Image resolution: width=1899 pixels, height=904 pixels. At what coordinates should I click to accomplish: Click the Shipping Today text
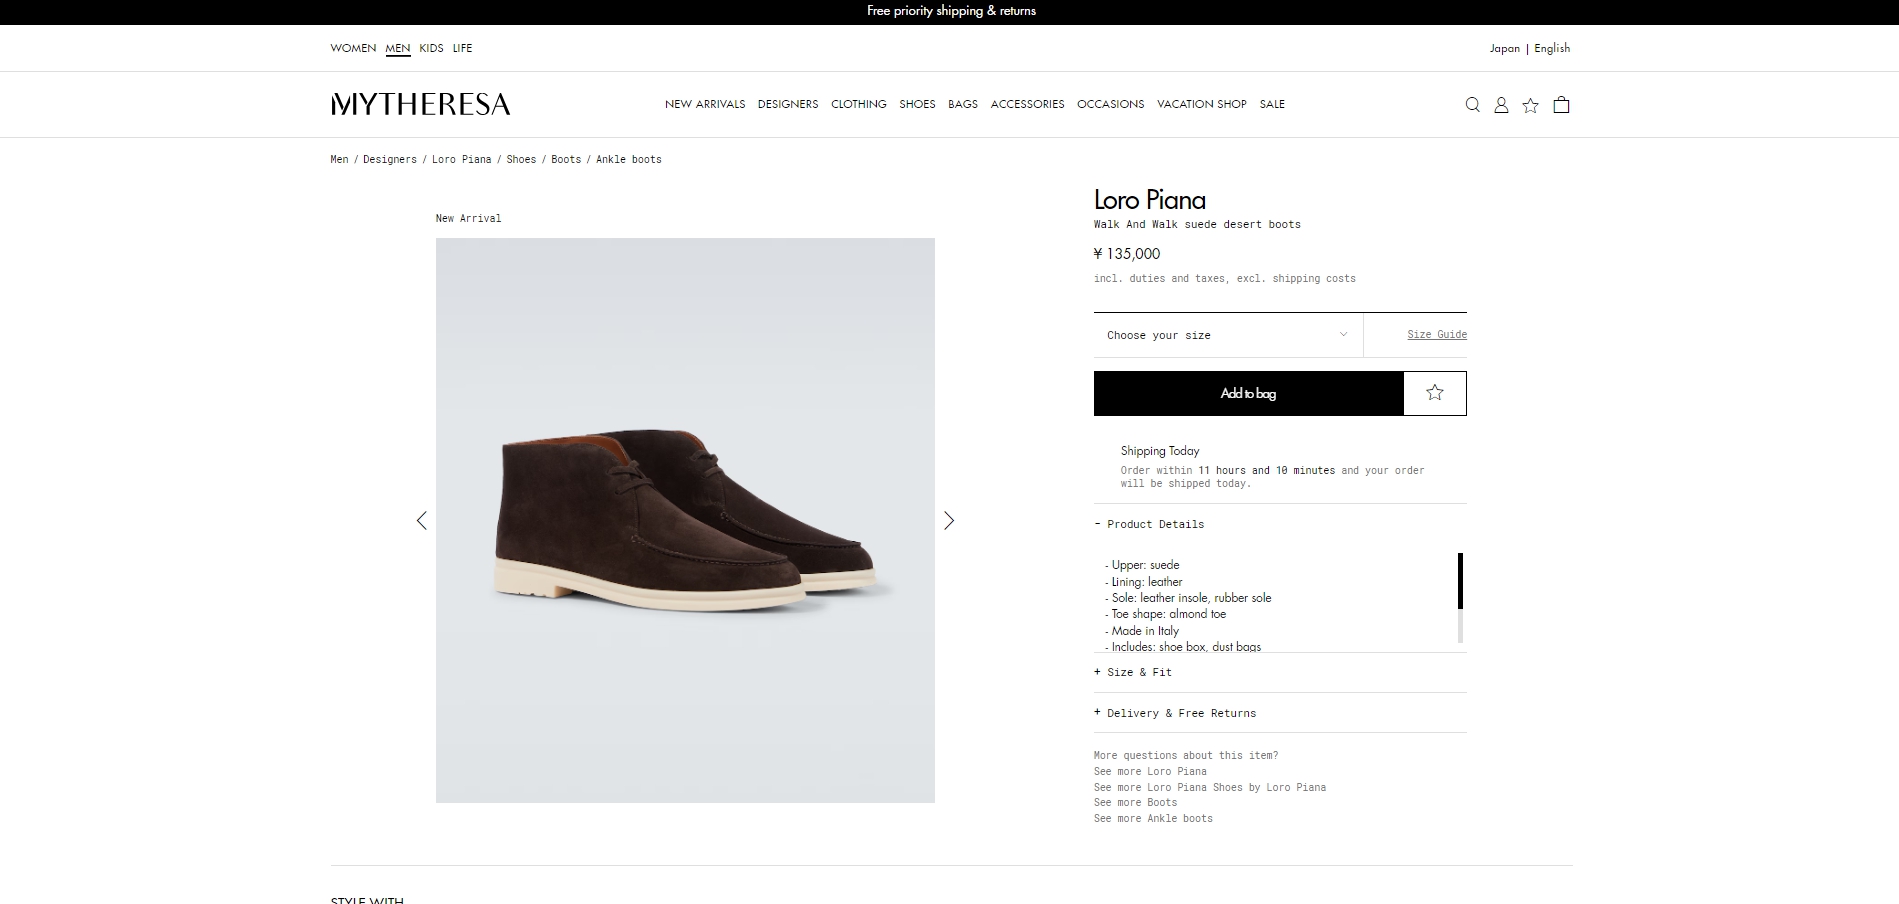pyautogui.click(x=1160, y=451)
